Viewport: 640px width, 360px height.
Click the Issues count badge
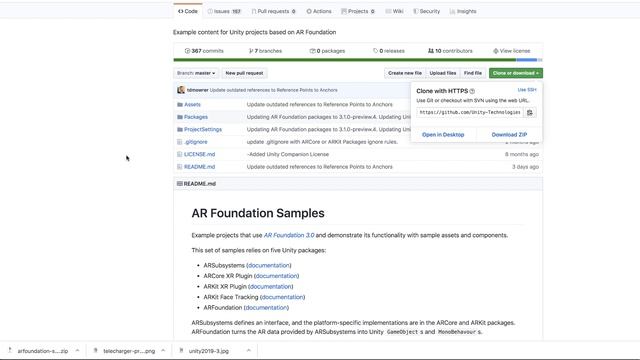(x=236, y=11)
